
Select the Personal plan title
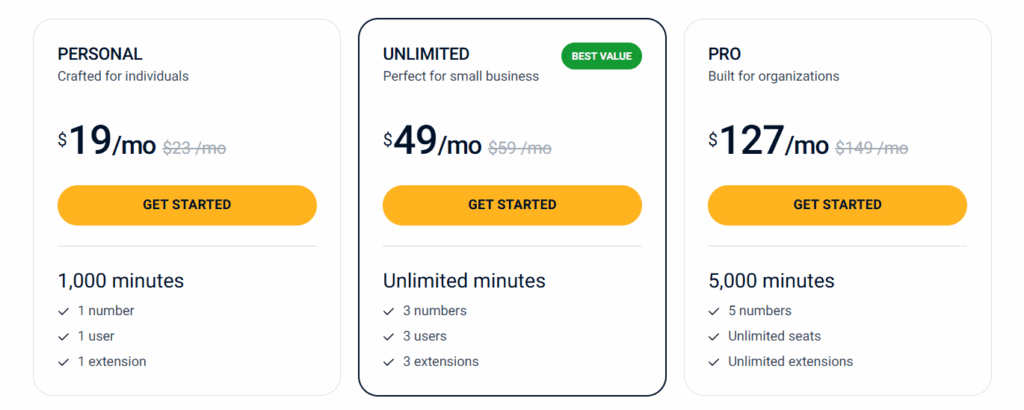(100, 54)
